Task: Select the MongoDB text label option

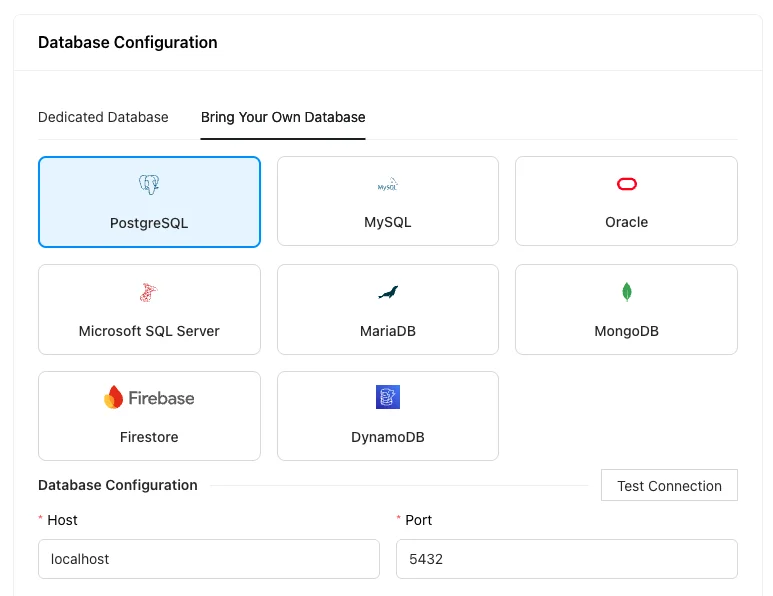Action: 626,331
